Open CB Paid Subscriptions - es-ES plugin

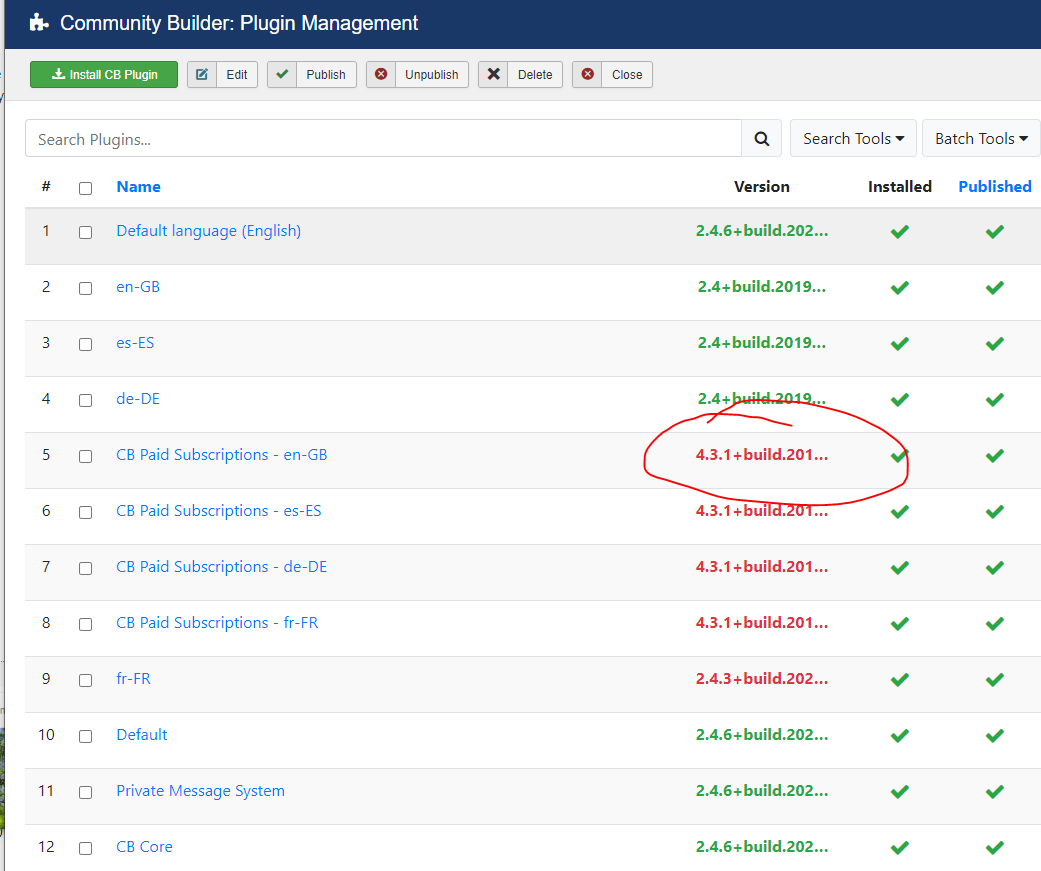(218, 511)
